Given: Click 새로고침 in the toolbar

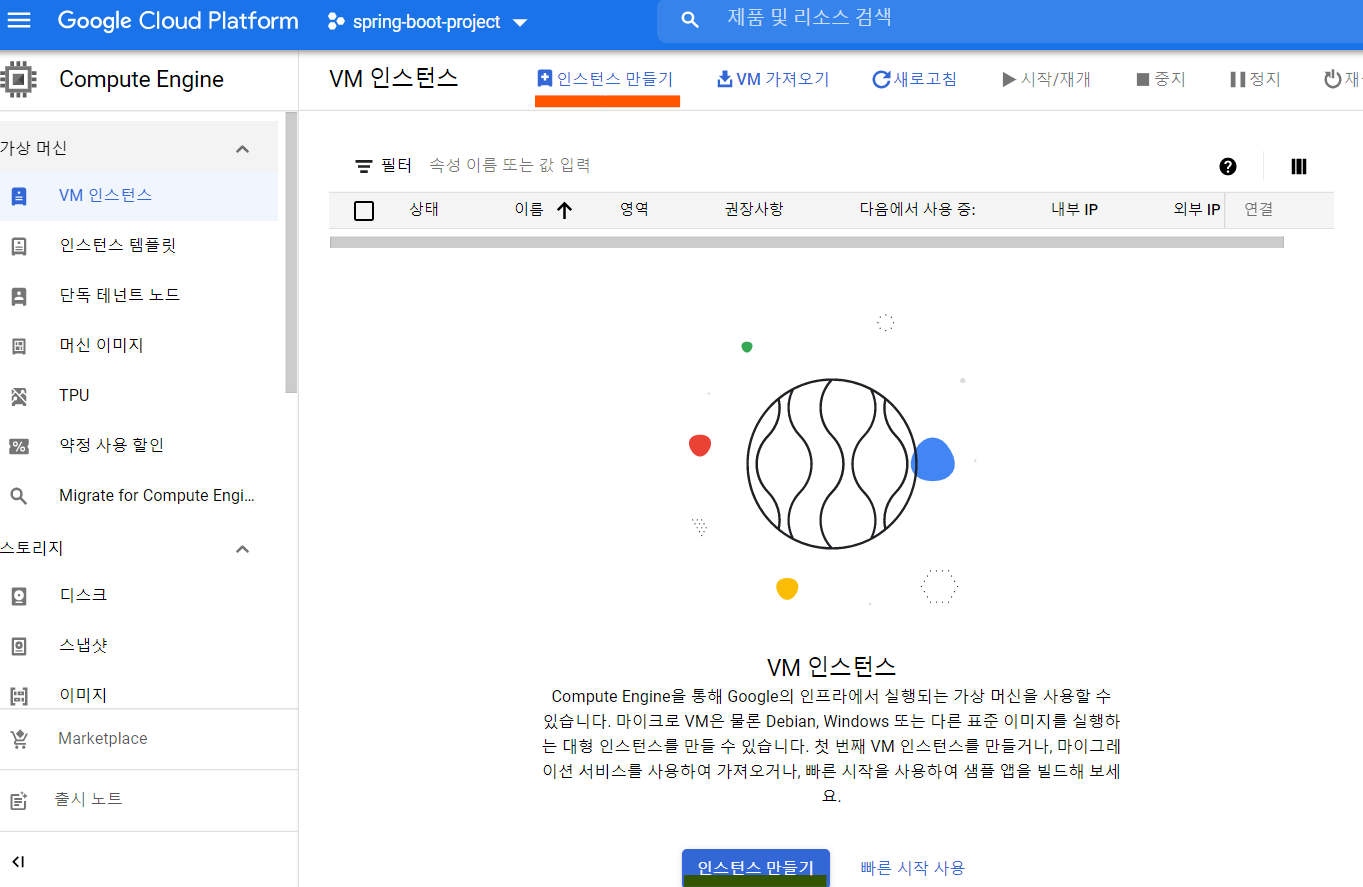Looking at the screenshot, I should pyautogui.click(x=914, y=79).
